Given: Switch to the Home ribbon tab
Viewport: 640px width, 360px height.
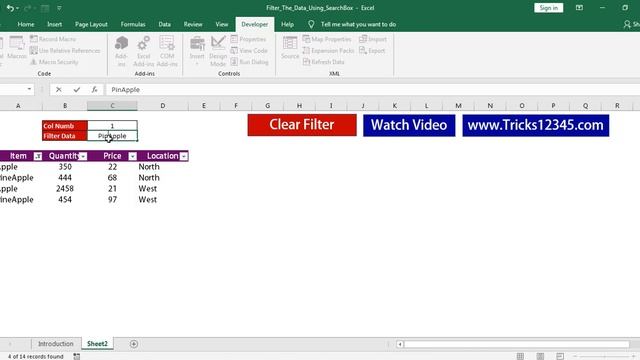Looking at the screenshot, I should pos(26,24).
